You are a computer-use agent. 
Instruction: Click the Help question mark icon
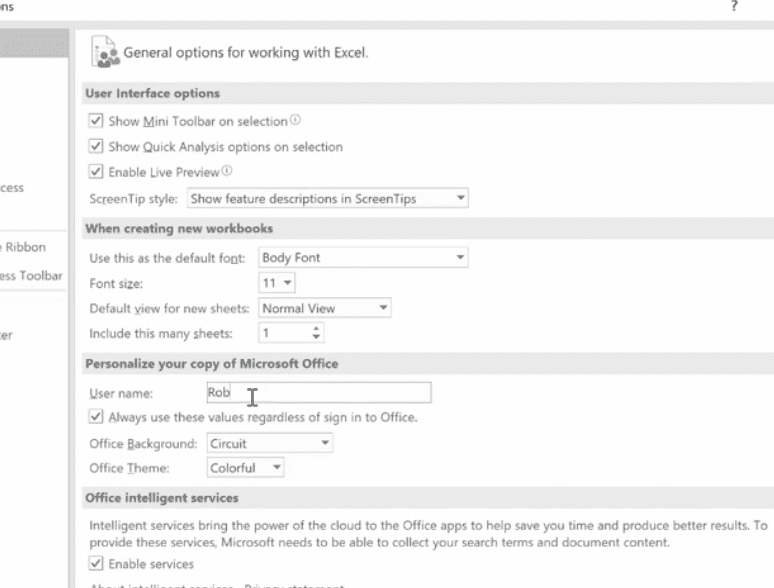point(735,6)
